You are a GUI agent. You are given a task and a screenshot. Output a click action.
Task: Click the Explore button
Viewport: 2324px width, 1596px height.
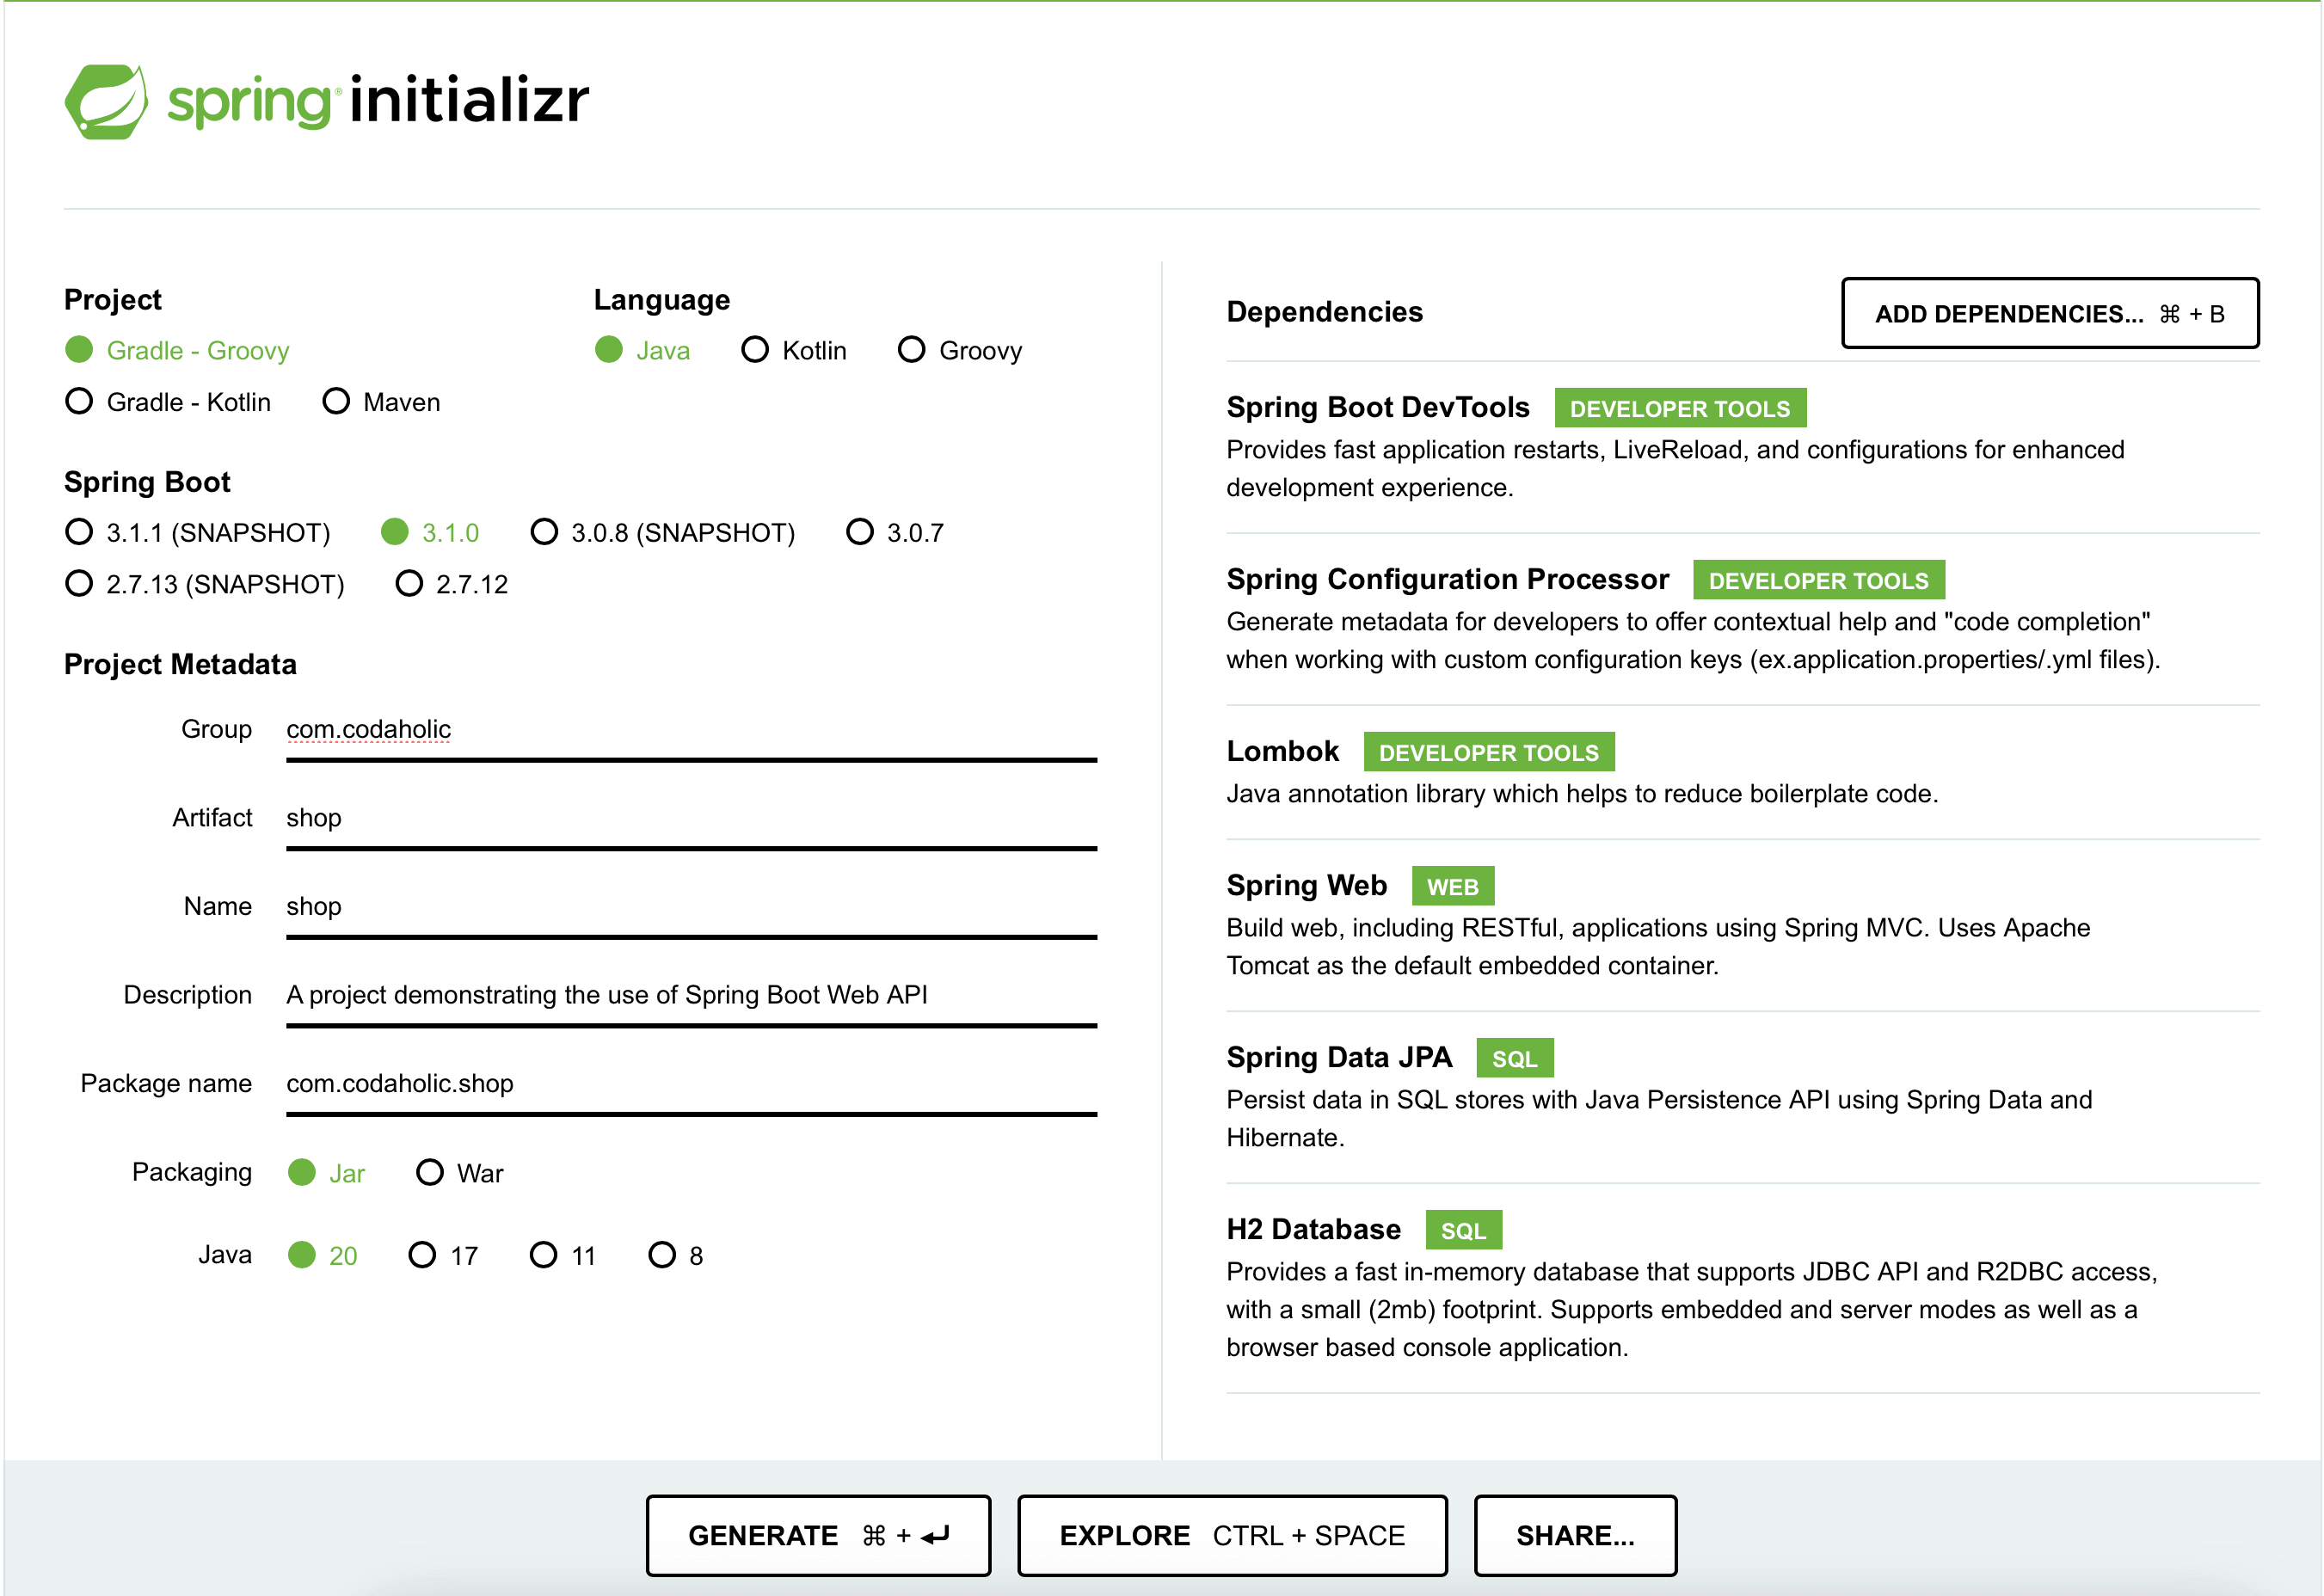point(1232,1536)
